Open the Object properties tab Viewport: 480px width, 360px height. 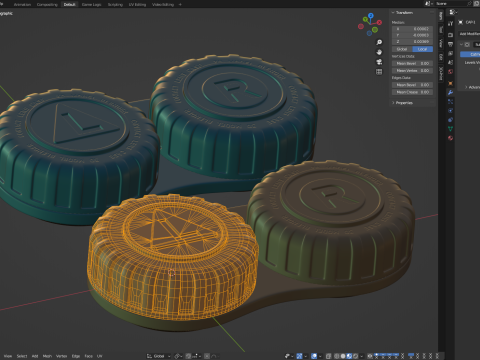coord(451,83)
